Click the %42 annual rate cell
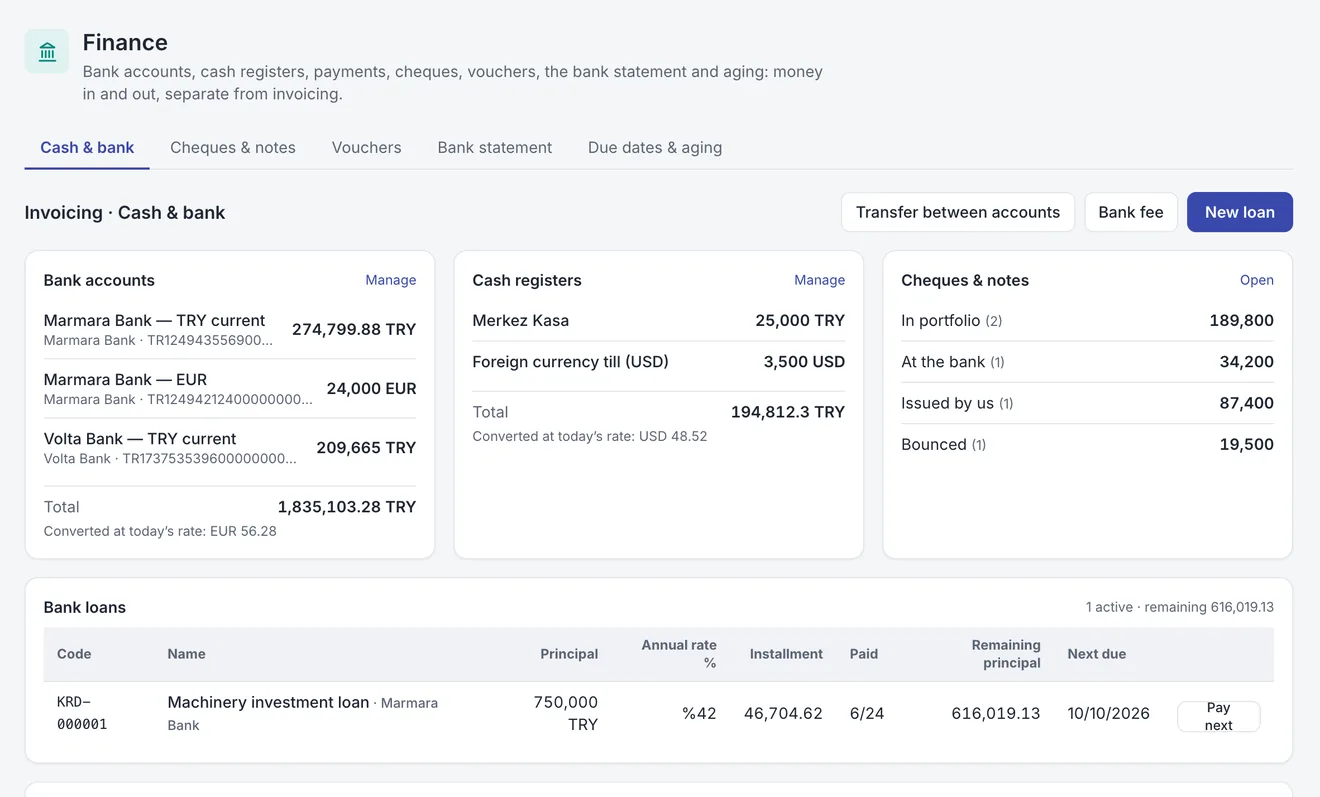This screenshot has width=1320, height=797. coord(700,713)
